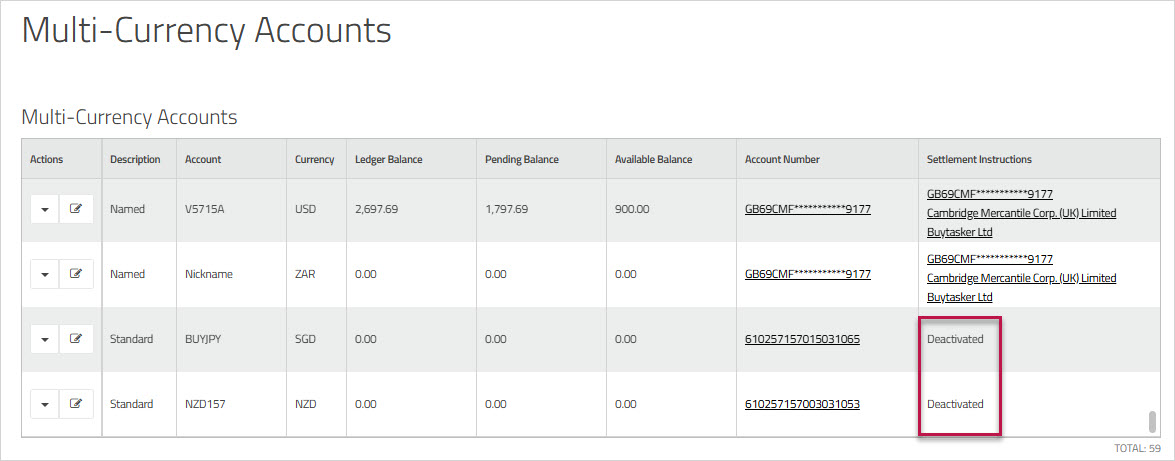
Task: Open account number link in ZAR row
Action: 807,274
